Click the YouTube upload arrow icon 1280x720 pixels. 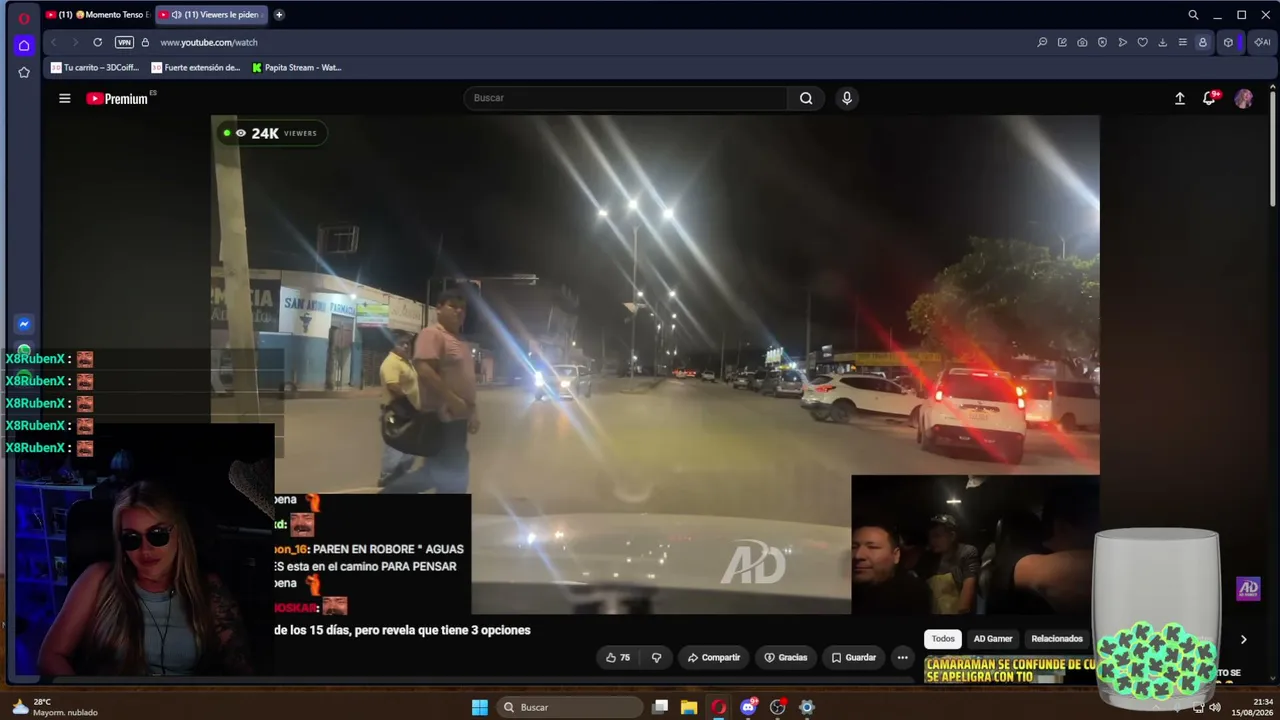click(x=1180, y=98)
